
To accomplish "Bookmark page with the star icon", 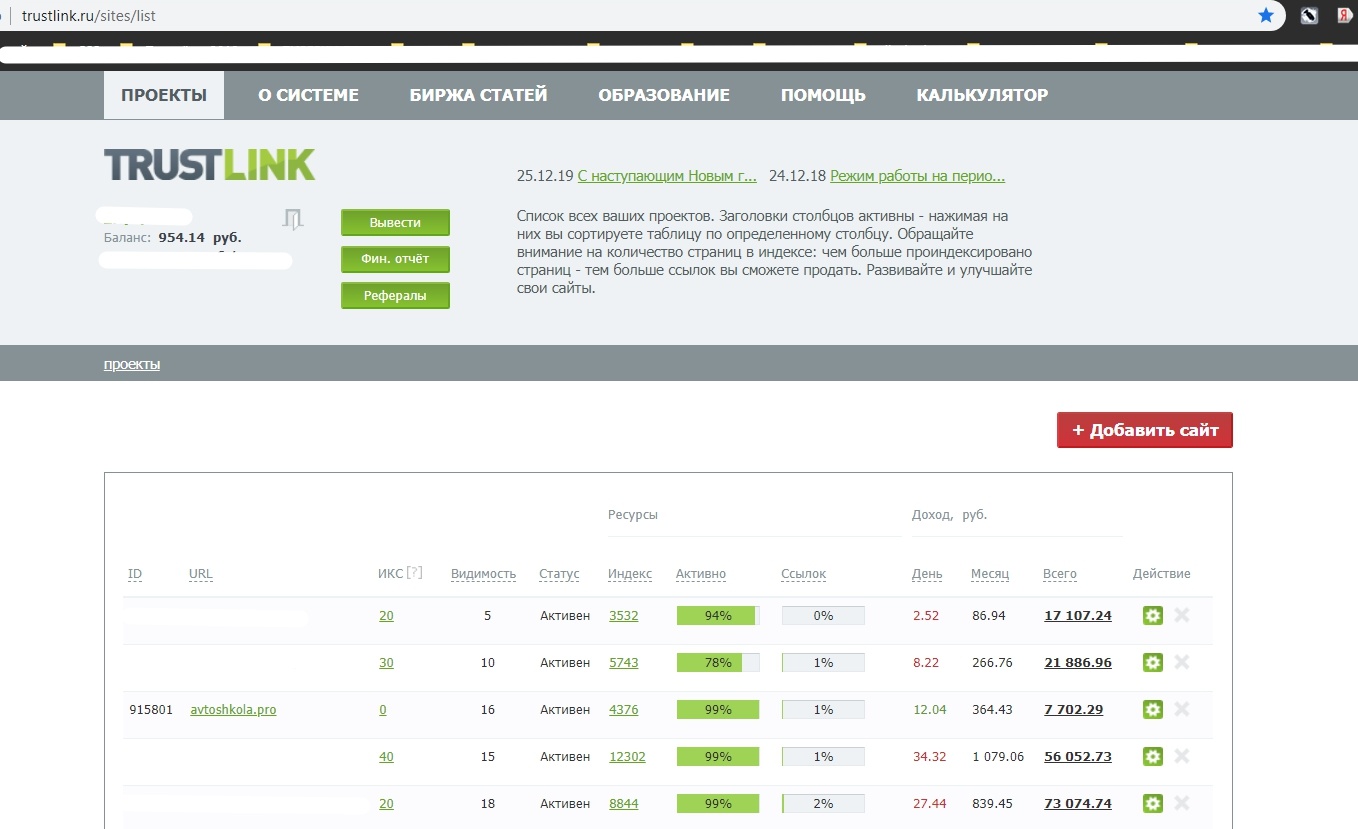I will [1266, 15].
